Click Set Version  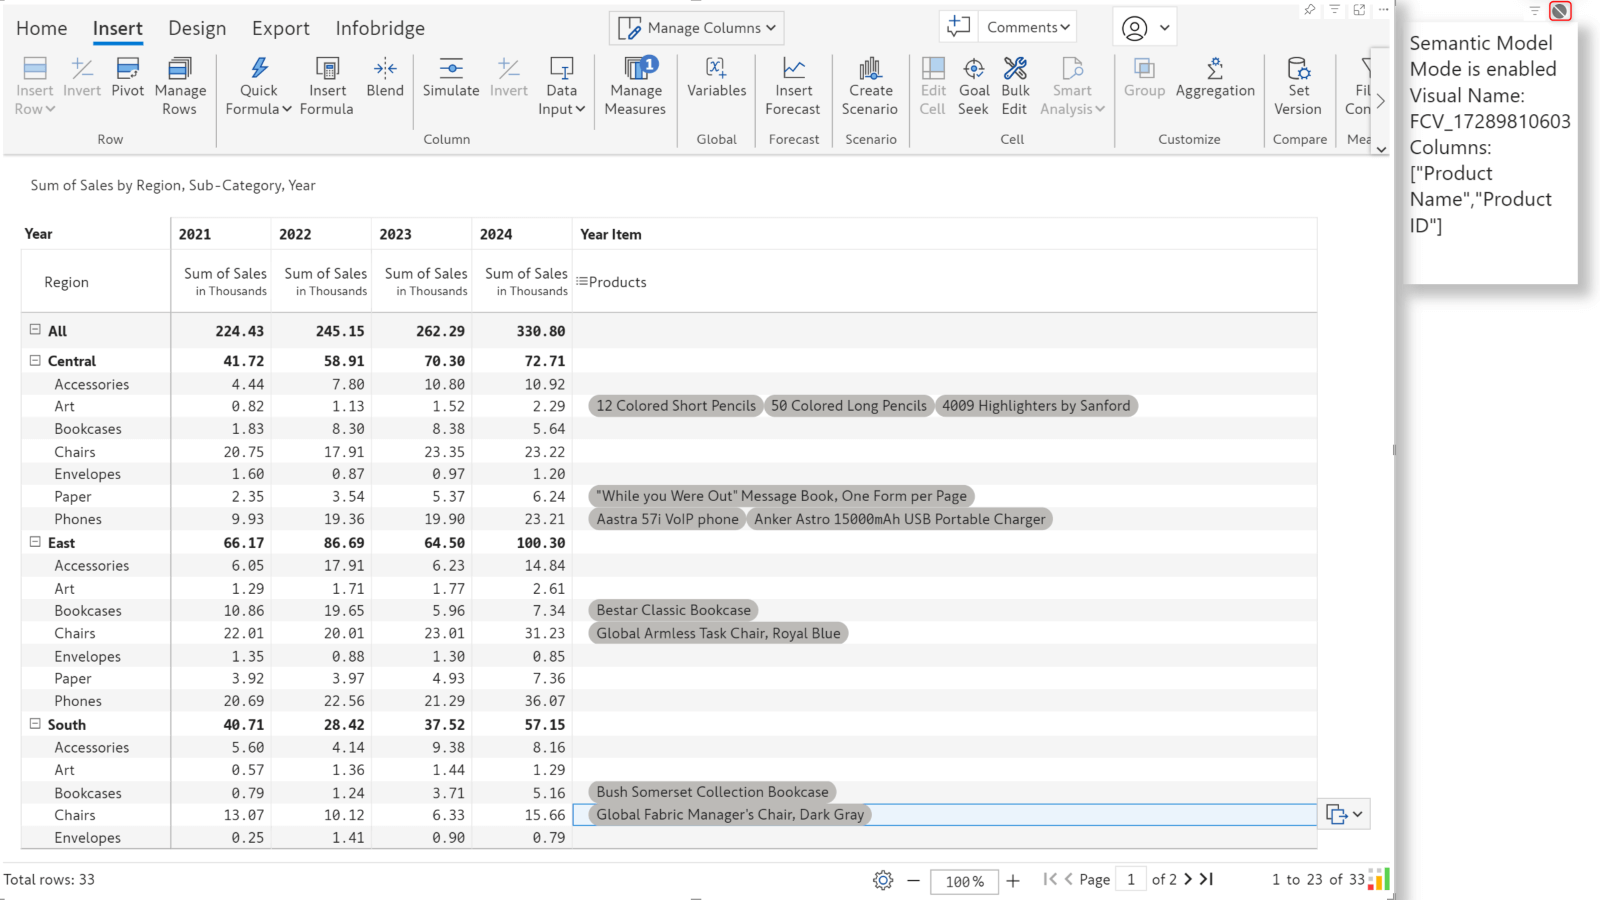1298,87
